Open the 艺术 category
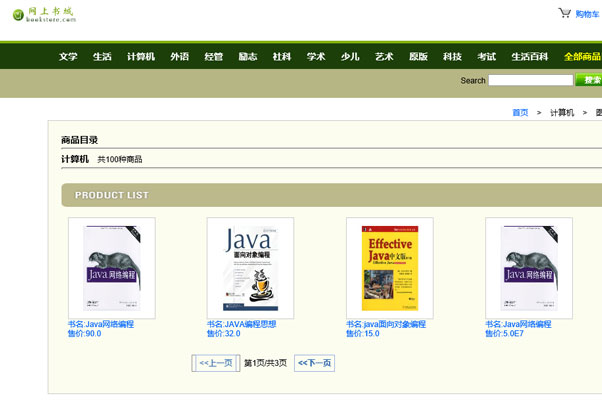Image resolution: width=602 pixels, height=400 pixels. [x=384, y=57]
